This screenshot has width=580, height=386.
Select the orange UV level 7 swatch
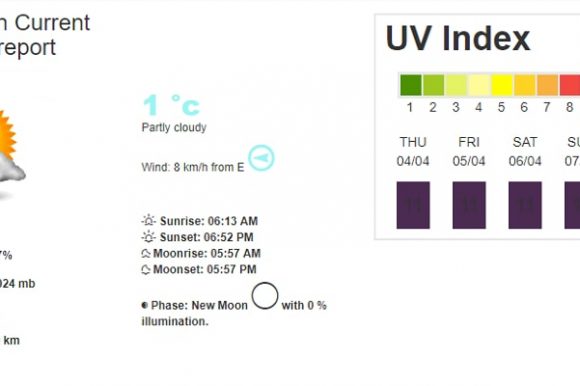coord(547,85)
